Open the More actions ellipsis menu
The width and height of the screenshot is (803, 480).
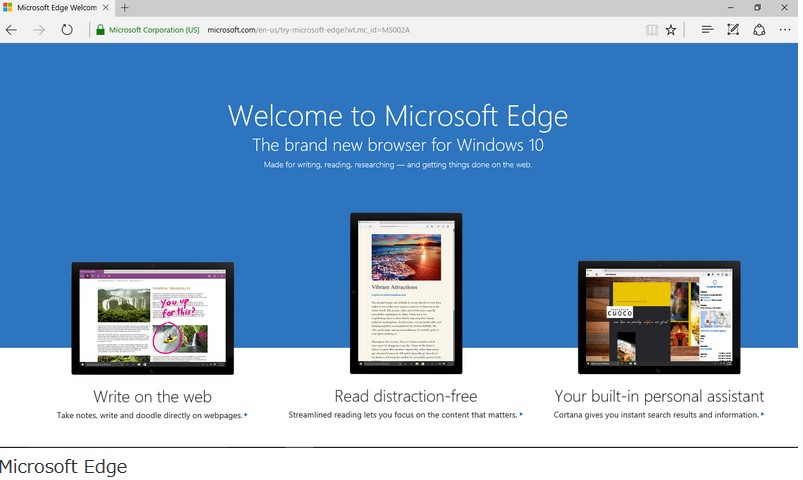(x=785, y=30)
